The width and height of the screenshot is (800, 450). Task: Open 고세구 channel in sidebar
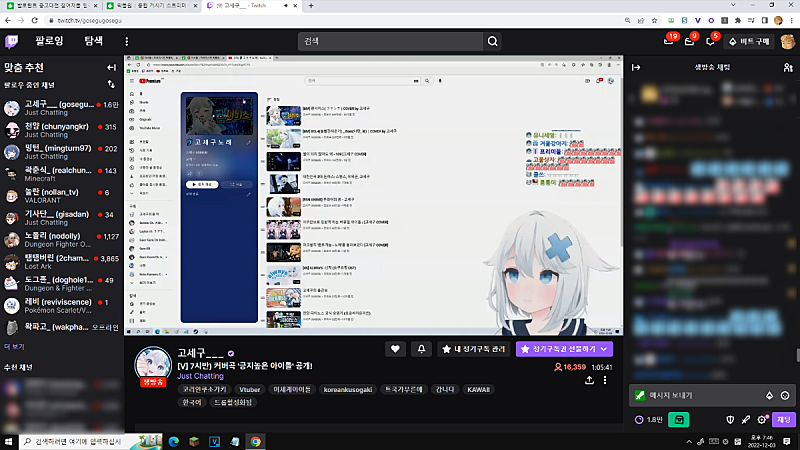tap(61, 108)
